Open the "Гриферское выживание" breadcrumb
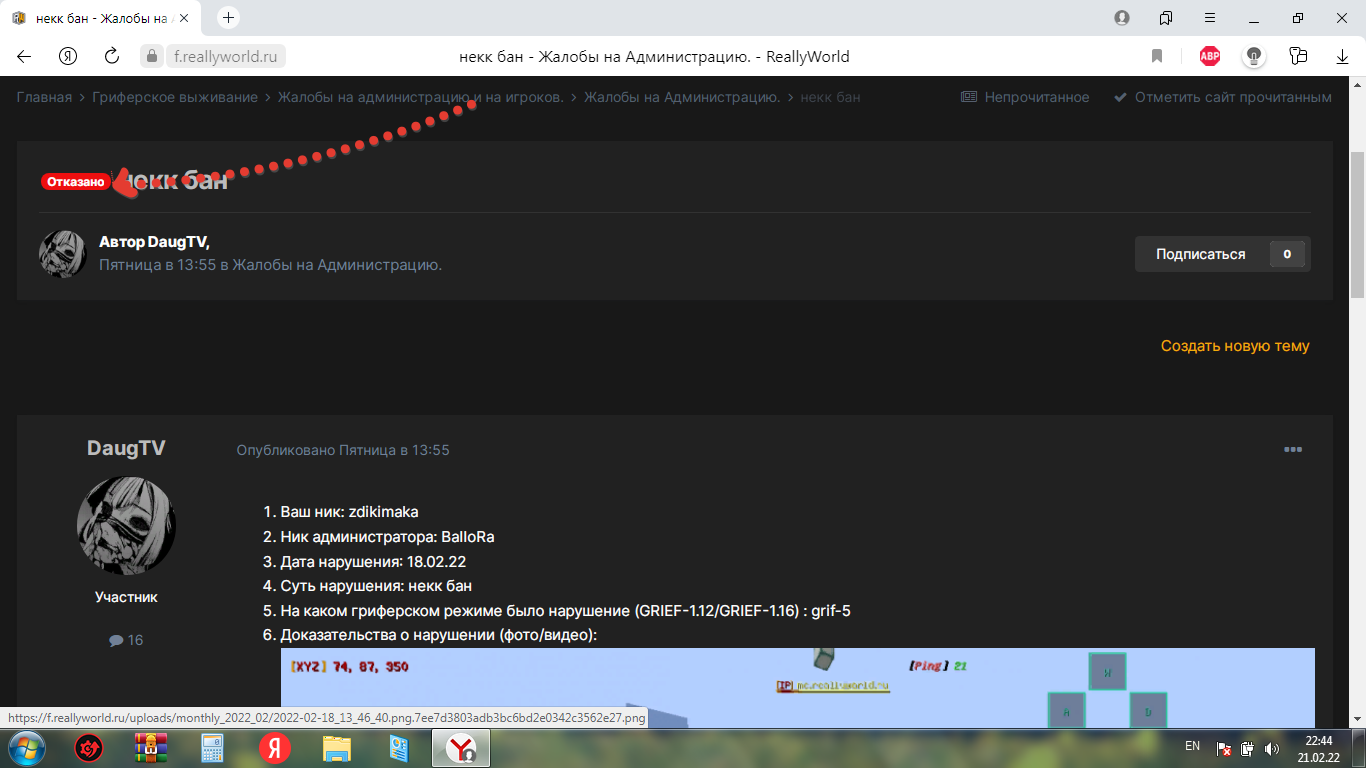 point(175,97)
